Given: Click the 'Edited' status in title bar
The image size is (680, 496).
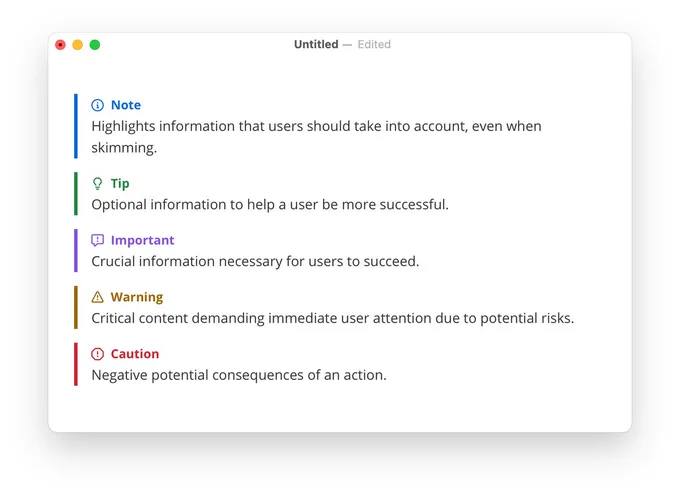Looking at the screenshot, I should [374, 44].
